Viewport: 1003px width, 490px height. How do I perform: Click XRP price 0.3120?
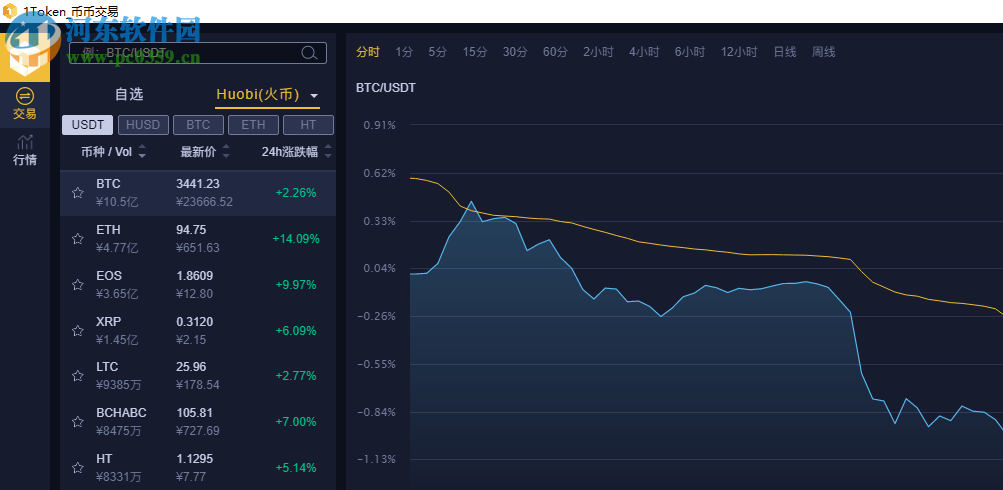coord(194,322)
